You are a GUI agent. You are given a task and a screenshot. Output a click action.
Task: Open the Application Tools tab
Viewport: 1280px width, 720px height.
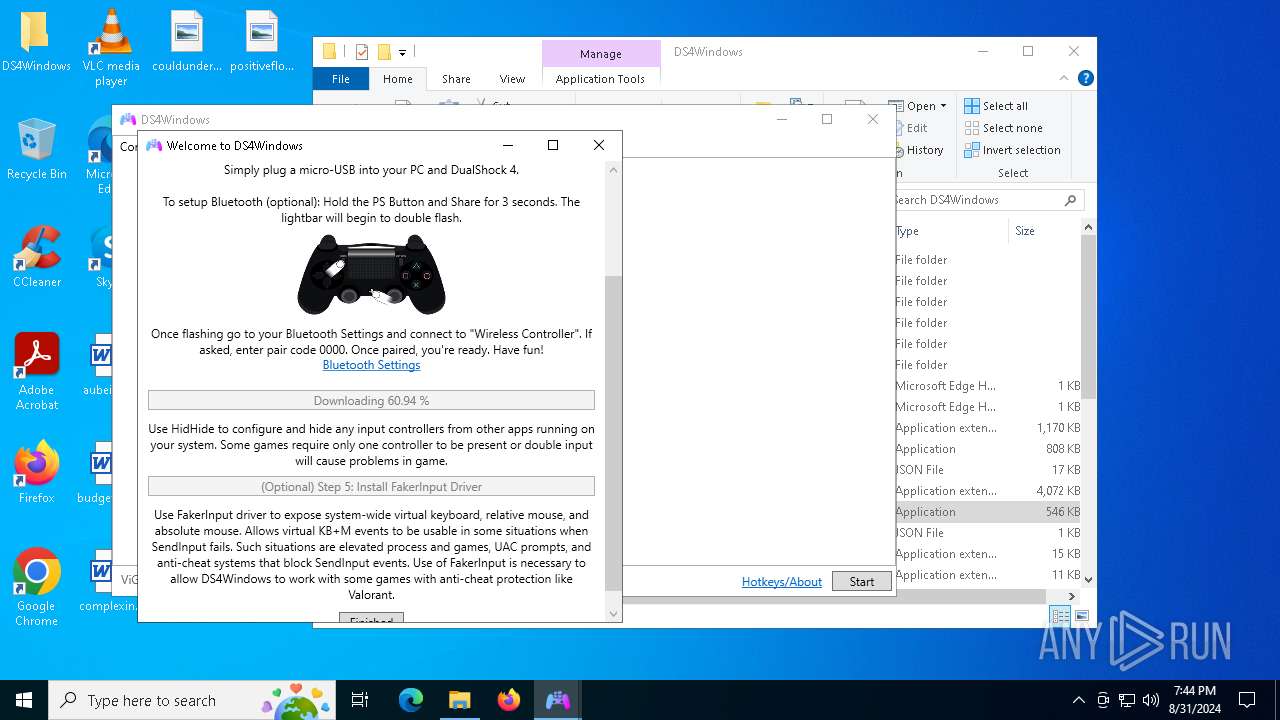tap(600, 79)
